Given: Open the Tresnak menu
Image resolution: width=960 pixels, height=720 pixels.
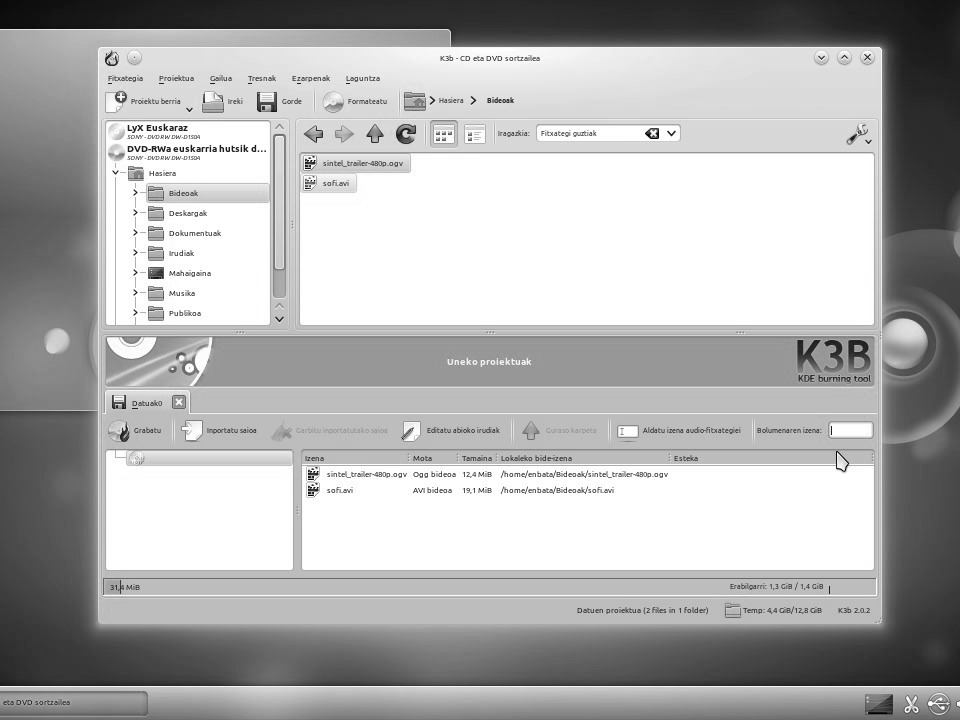Looking at the screenshot, I should tap(262, 78).
